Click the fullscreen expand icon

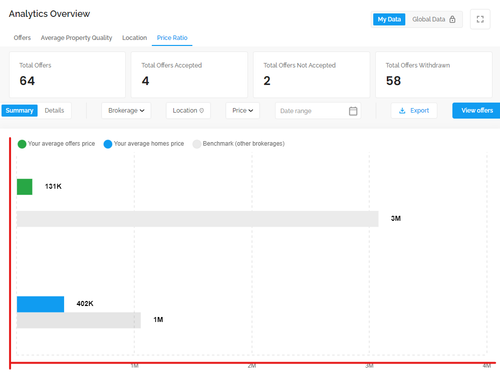click(x=480, y=19)
